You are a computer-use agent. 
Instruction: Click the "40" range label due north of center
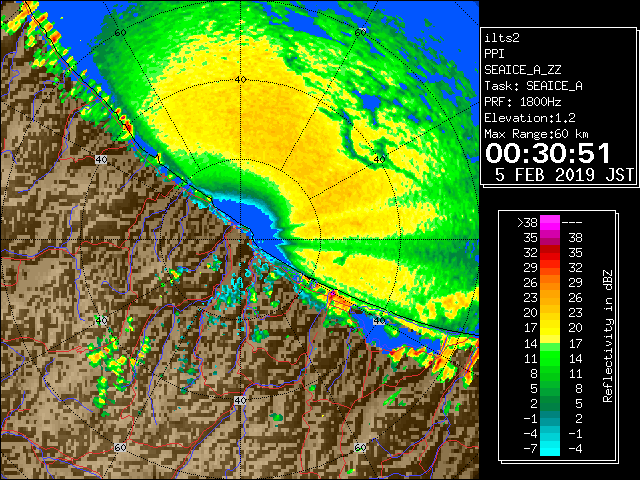[240, 80]
